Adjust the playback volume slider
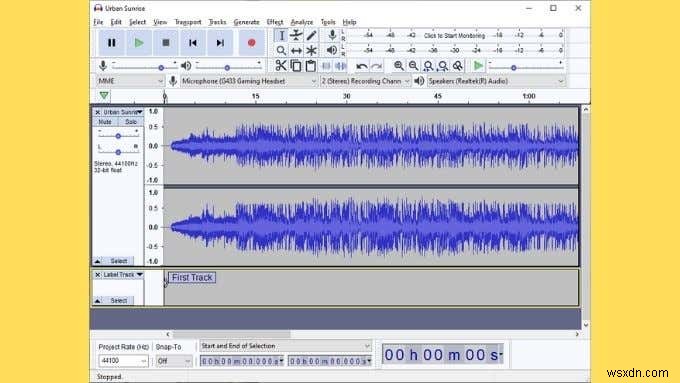 pyautogui.click(x=228, y=66)
